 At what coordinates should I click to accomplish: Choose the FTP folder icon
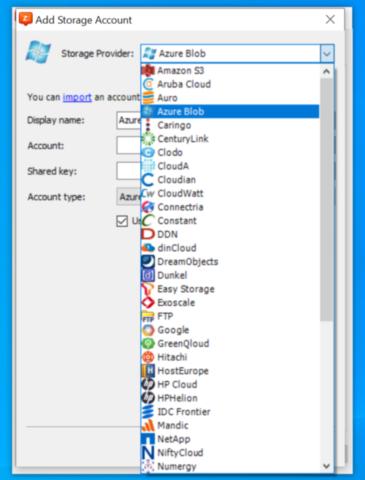148,316
